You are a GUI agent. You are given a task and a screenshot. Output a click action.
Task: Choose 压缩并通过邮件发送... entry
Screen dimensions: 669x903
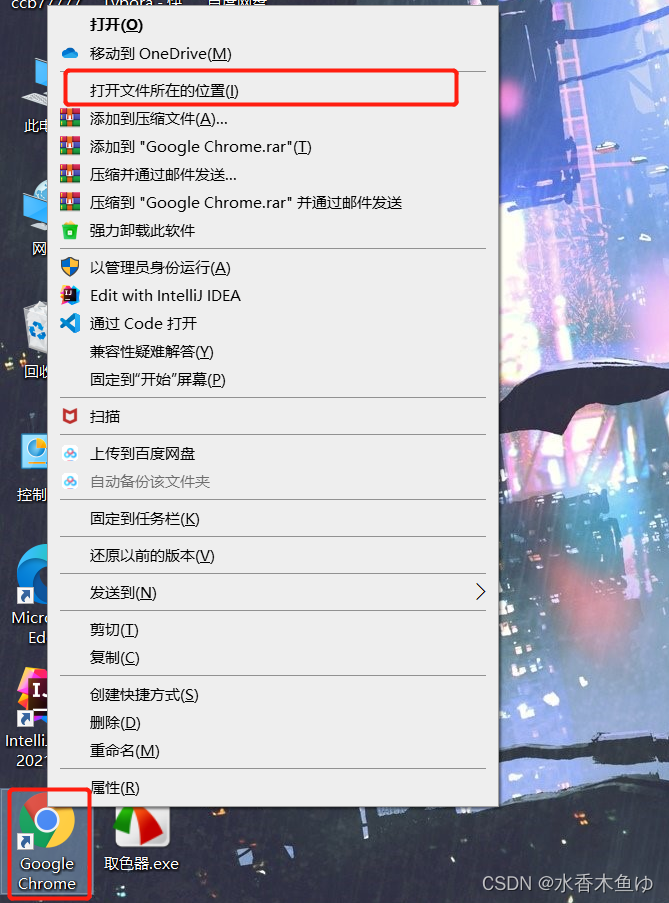point(273,174)
